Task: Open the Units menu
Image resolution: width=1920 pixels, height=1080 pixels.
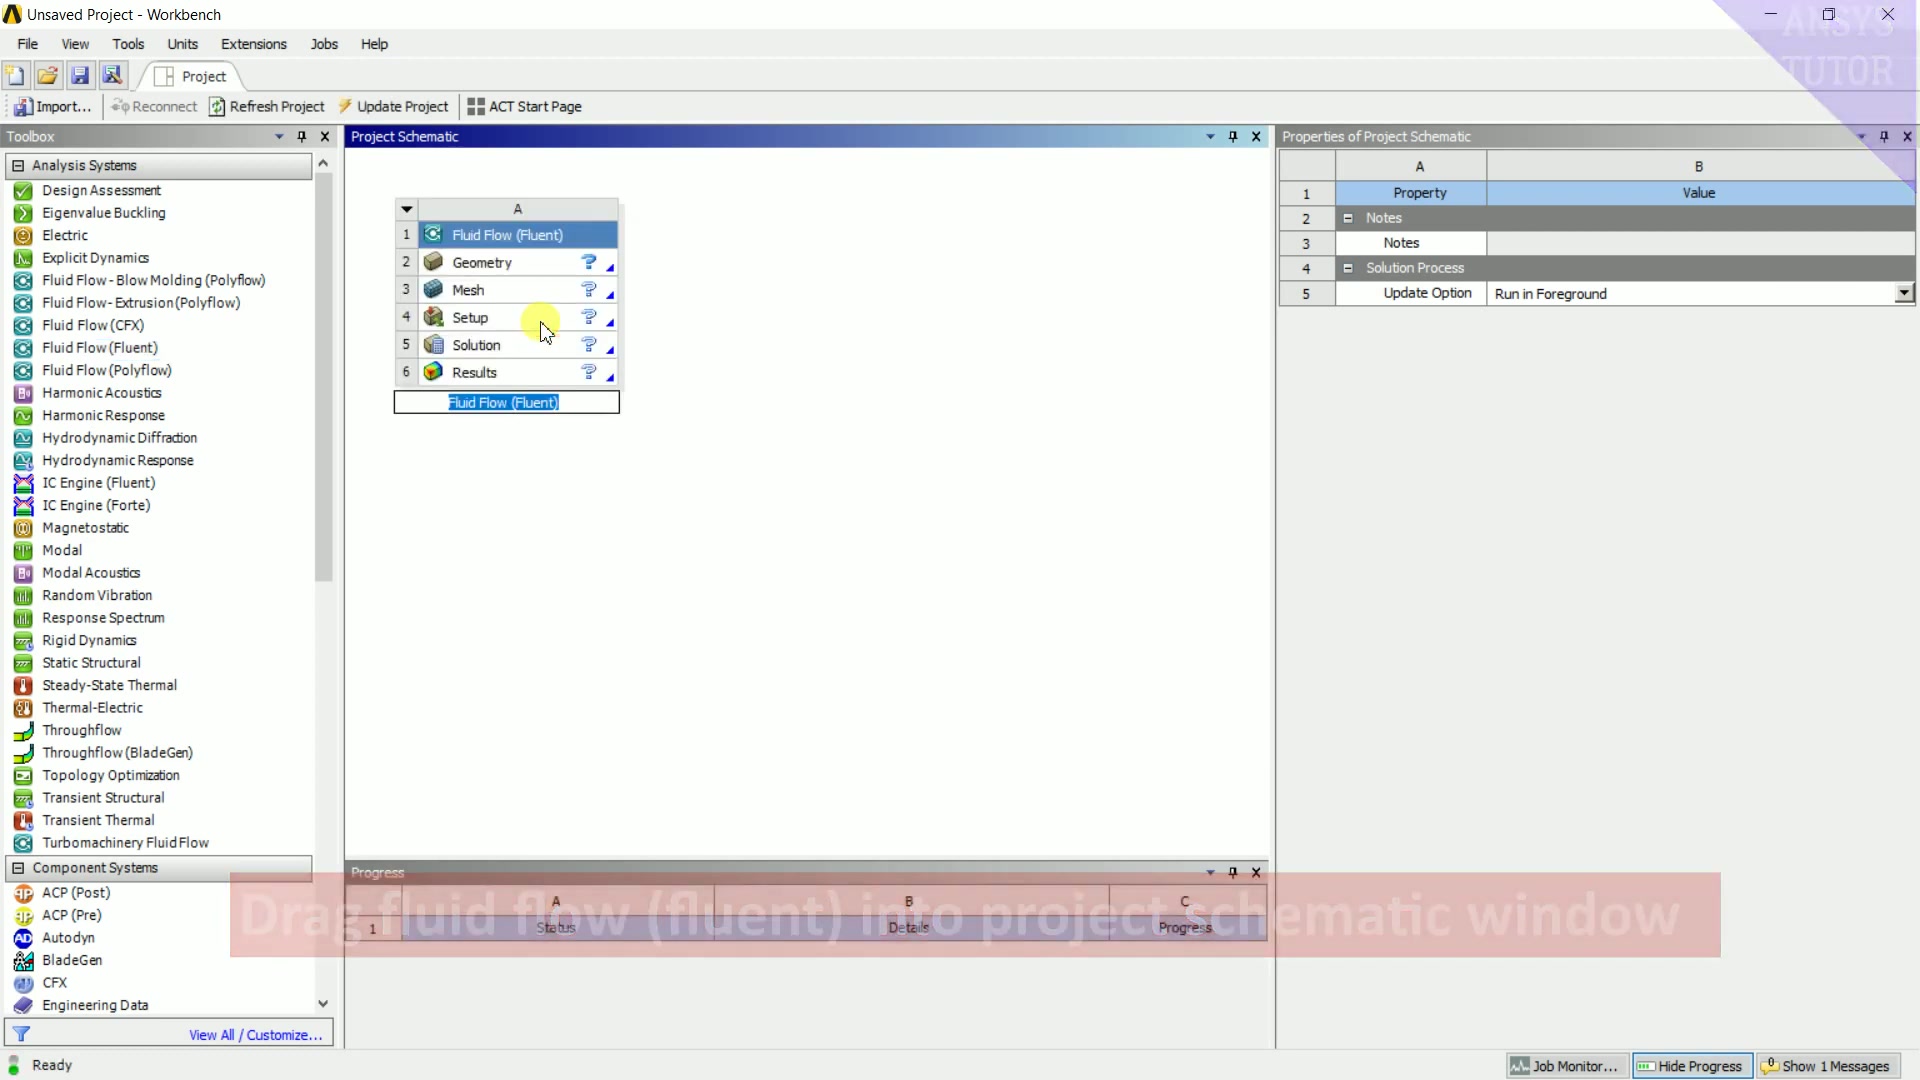Action: [x=182, y=44]
